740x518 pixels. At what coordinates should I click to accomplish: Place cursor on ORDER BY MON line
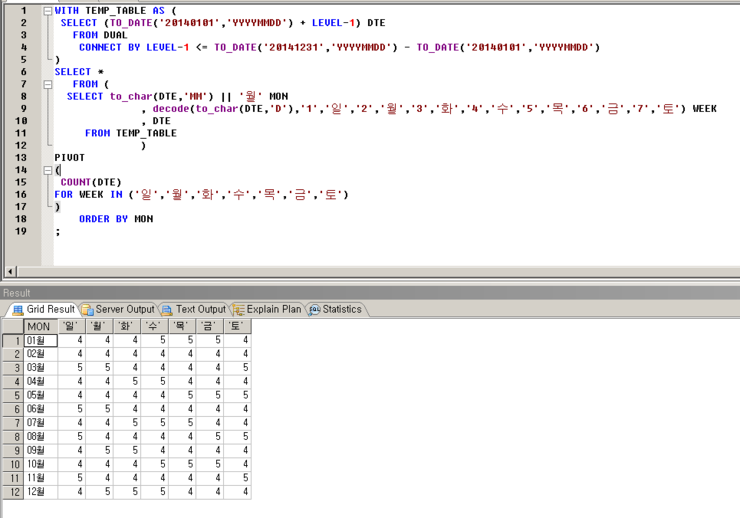pyautogui.click(x=116, y=219)
